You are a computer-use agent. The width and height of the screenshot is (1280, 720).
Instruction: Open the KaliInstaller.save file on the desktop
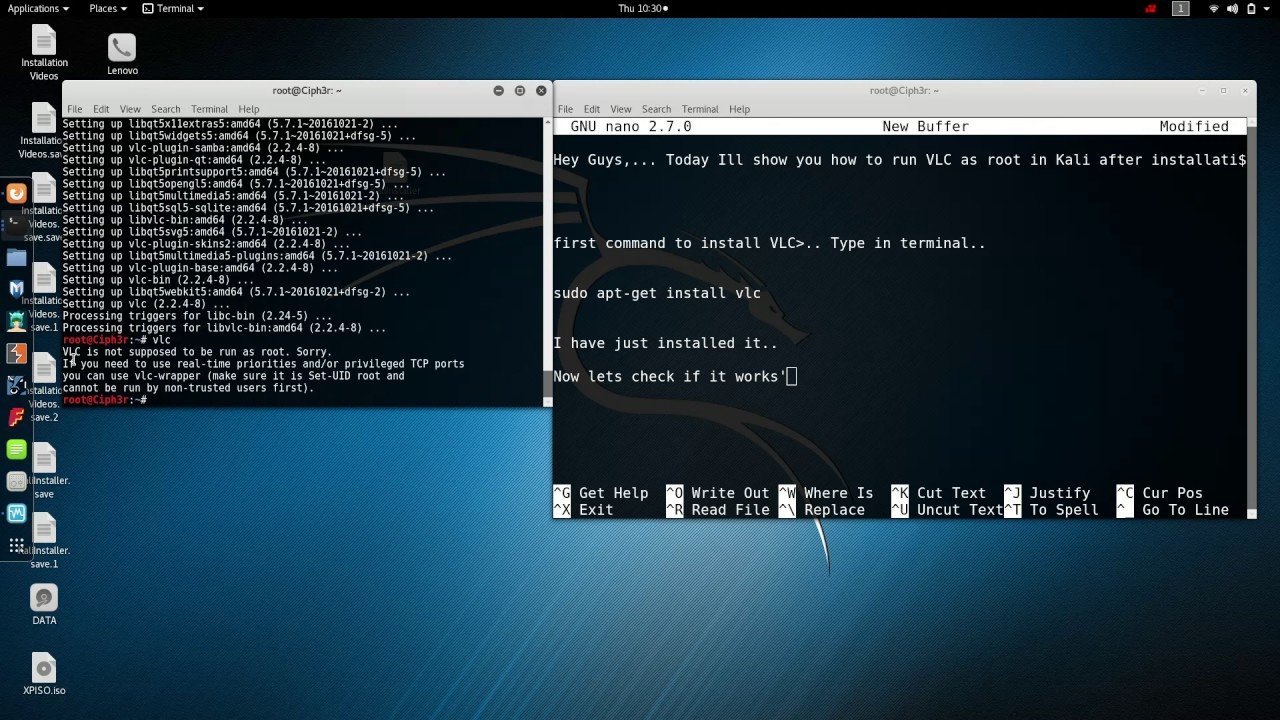(x=44, y=472)
